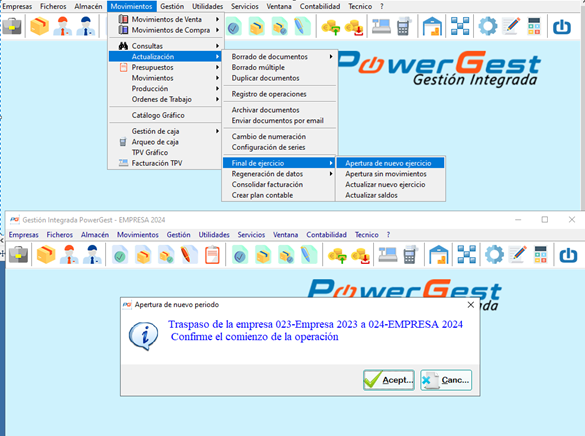The image size is (585, 436).
Task: Select the cash register icon in upper toolbar
Action: [381, 26]
